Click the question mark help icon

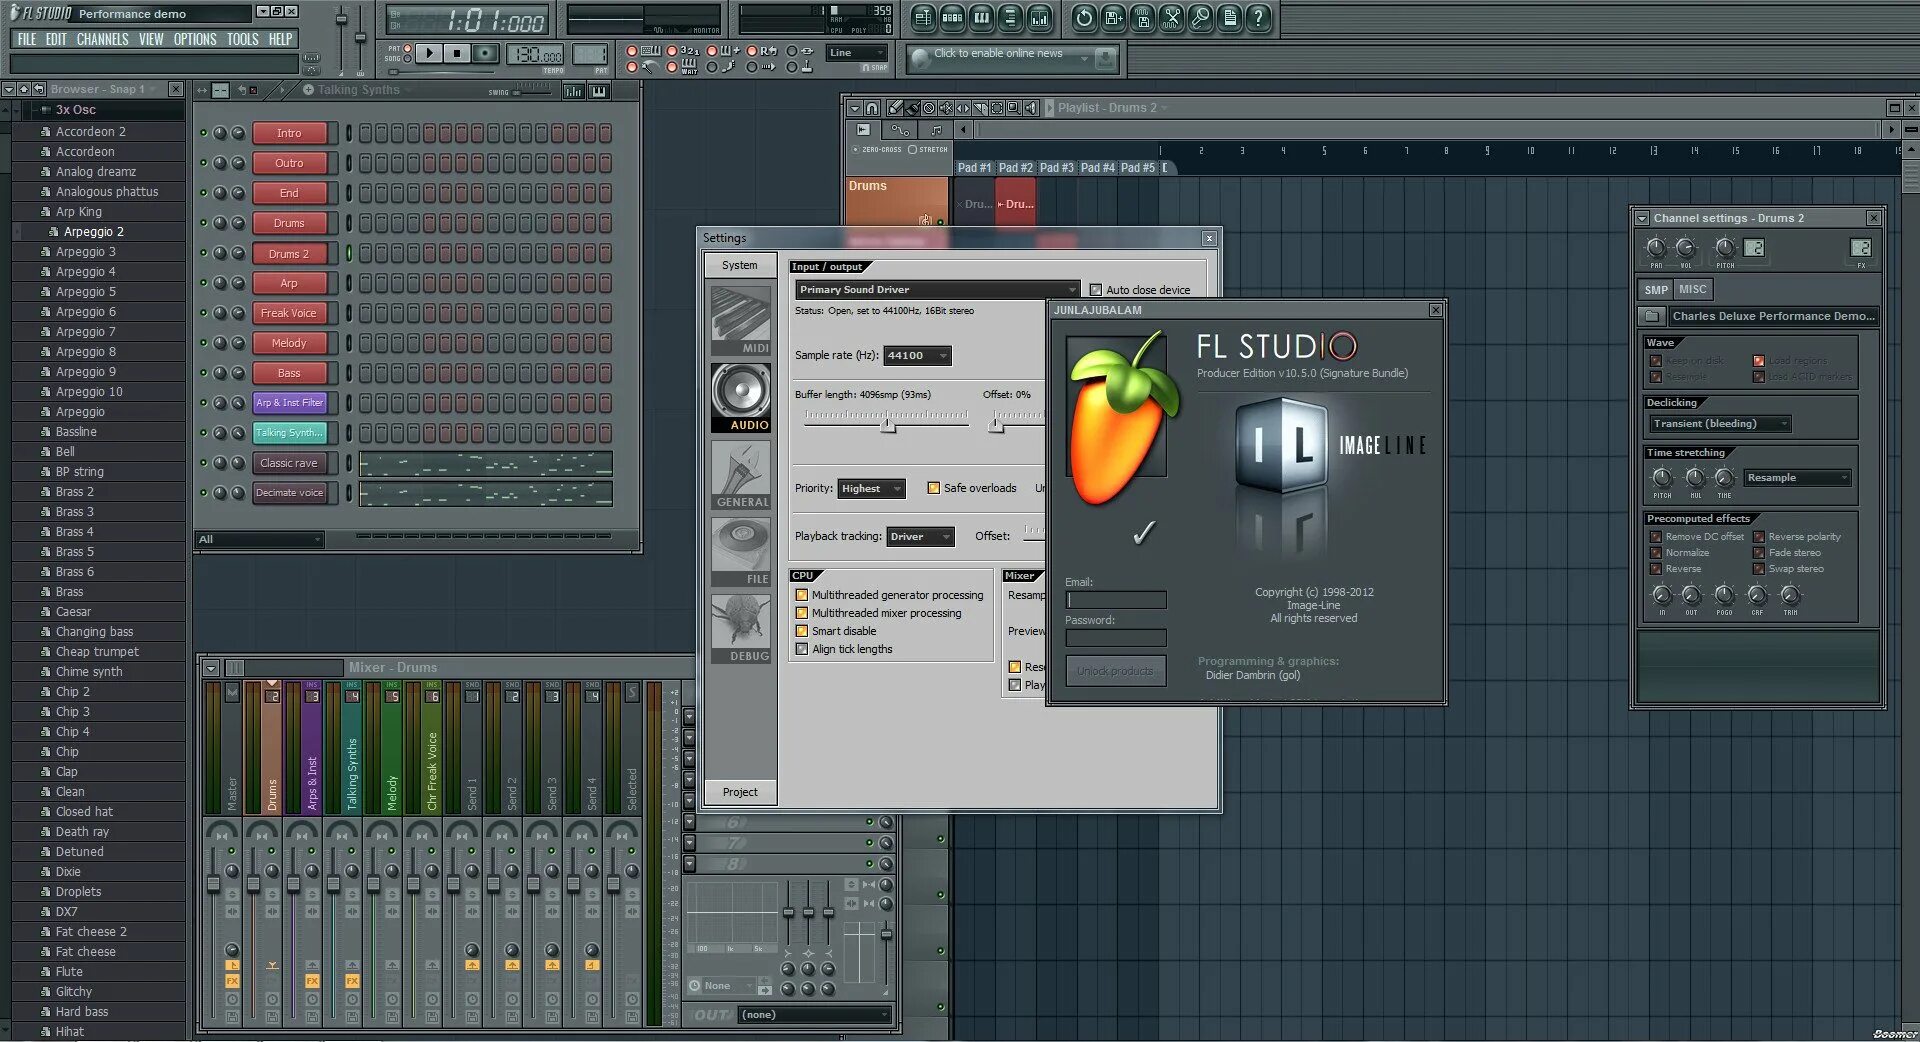coord(1259,17)
